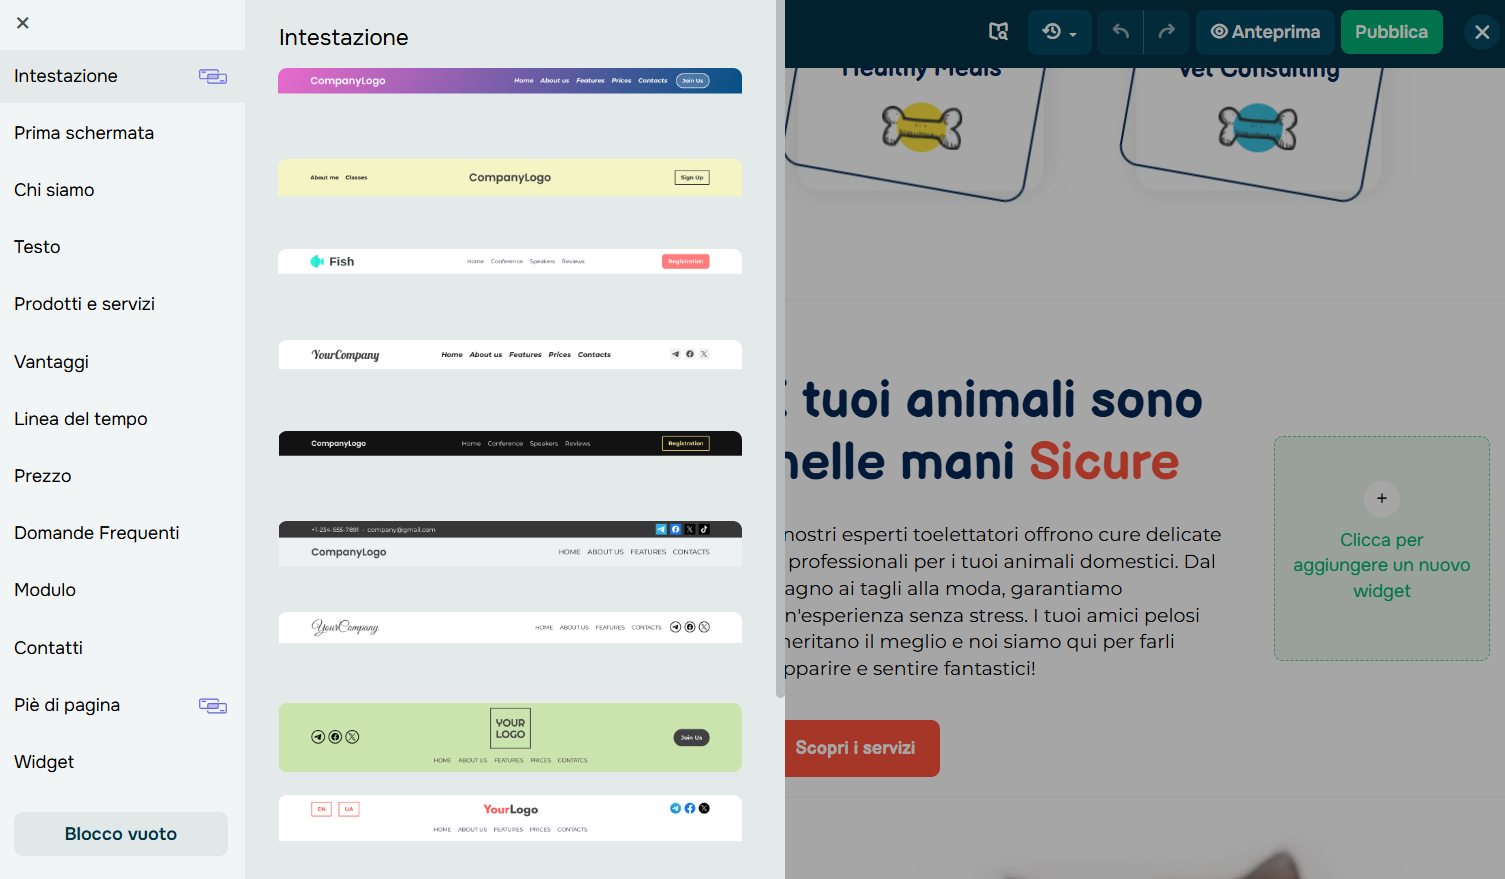Select the yellow CompanyLogo header template
Viewport: 1505px width, 879px height.
pyautogui.click(x=510, y=177)
